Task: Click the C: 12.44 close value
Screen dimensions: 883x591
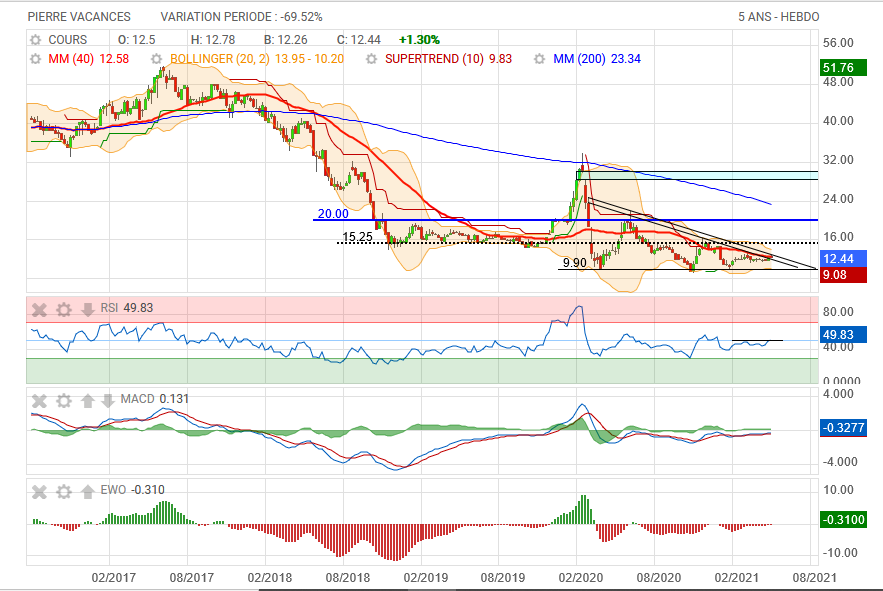Action: 359,40
